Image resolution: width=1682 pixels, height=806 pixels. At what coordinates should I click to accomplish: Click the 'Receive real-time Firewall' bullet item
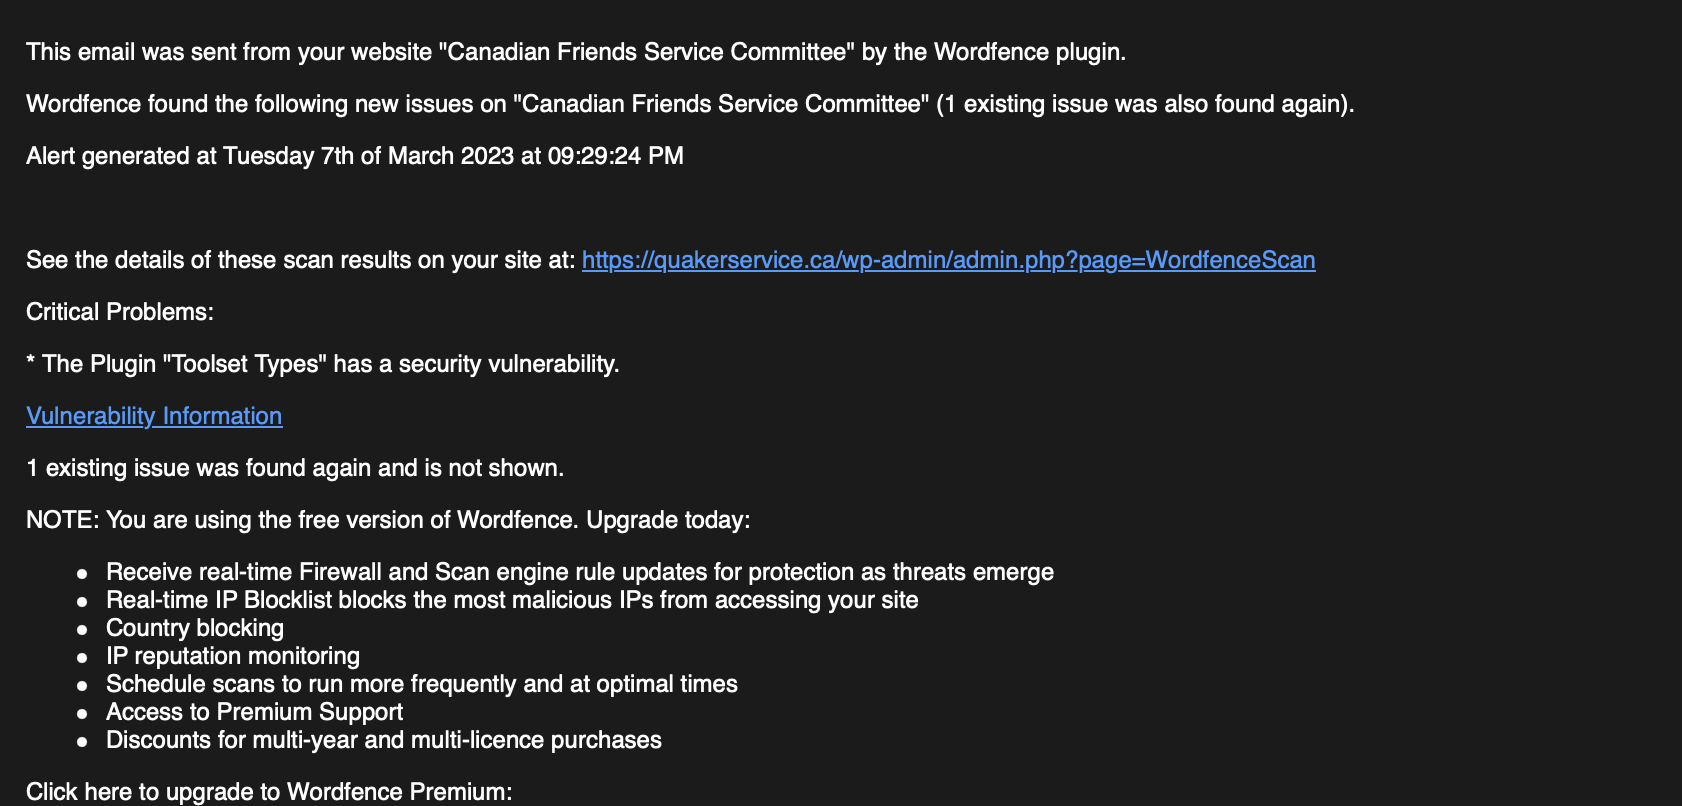coord(580,572)
